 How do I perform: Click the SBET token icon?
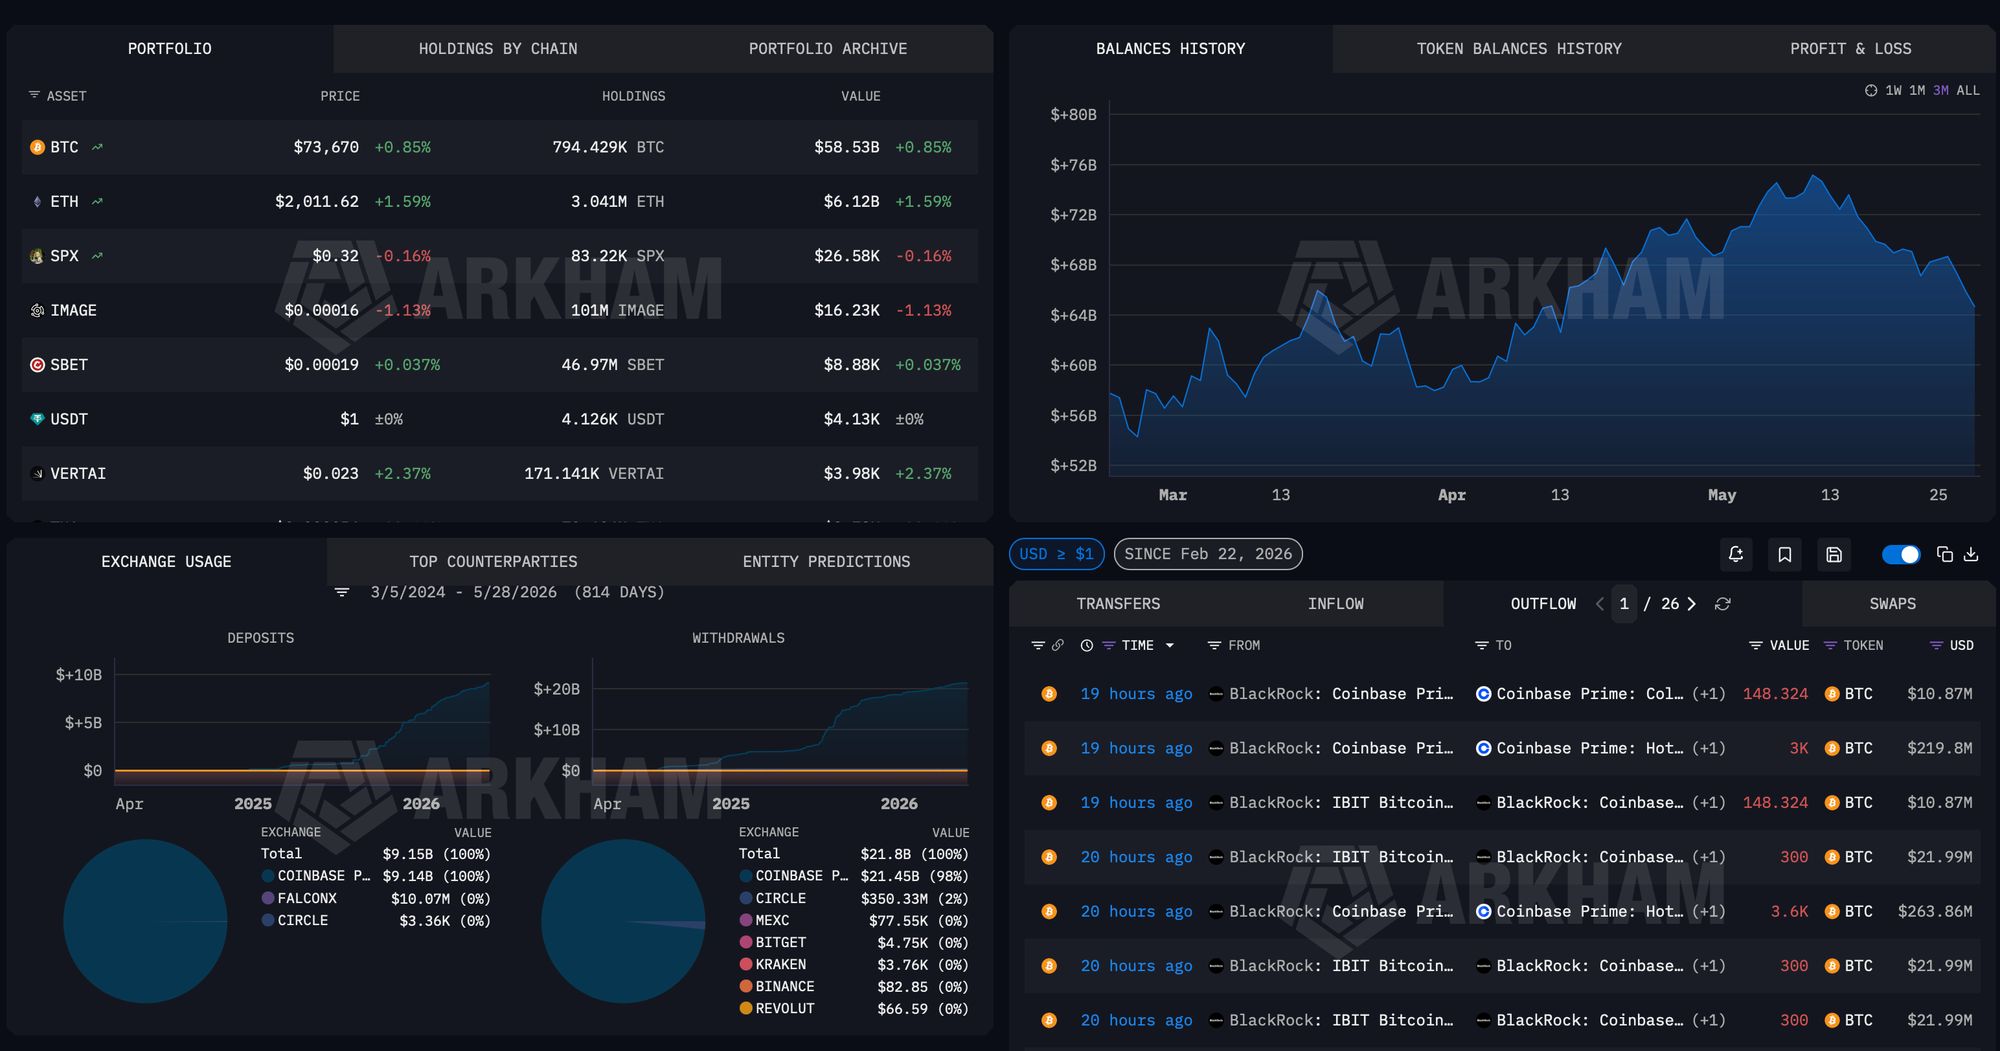click(37, 365)
